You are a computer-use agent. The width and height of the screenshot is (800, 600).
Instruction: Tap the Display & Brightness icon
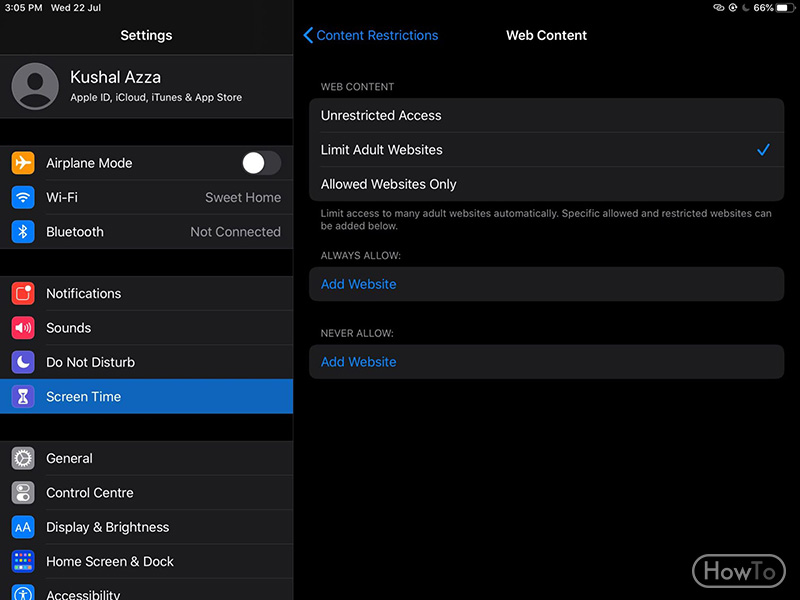pyautogui.click(x=23, y=527)
